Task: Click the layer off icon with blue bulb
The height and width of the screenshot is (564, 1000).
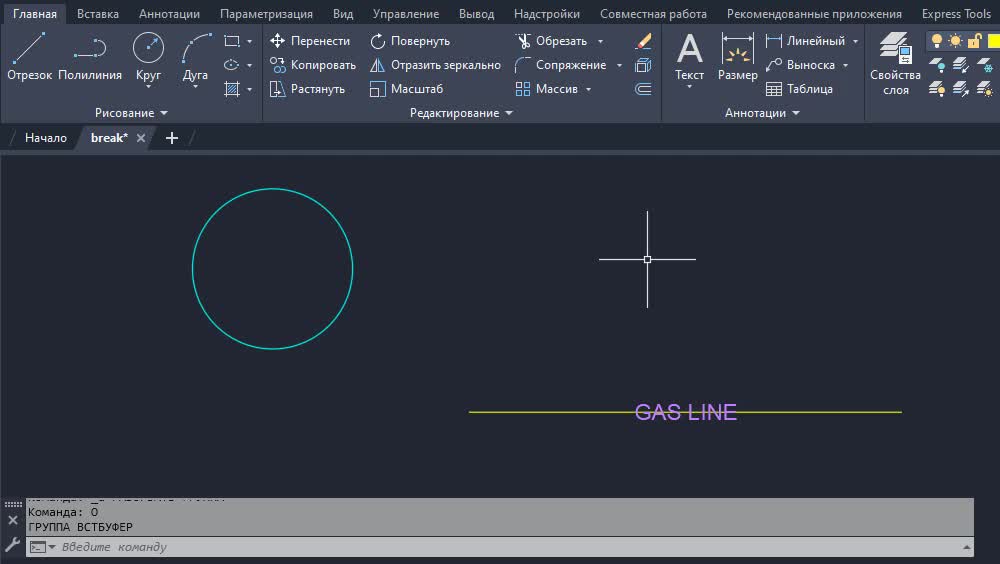Action: click(937, 65)
